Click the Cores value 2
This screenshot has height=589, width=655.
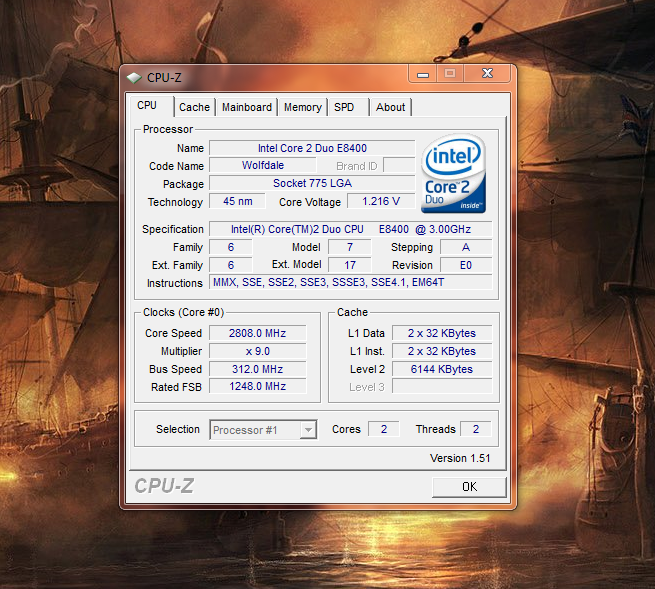click(383, 429)
